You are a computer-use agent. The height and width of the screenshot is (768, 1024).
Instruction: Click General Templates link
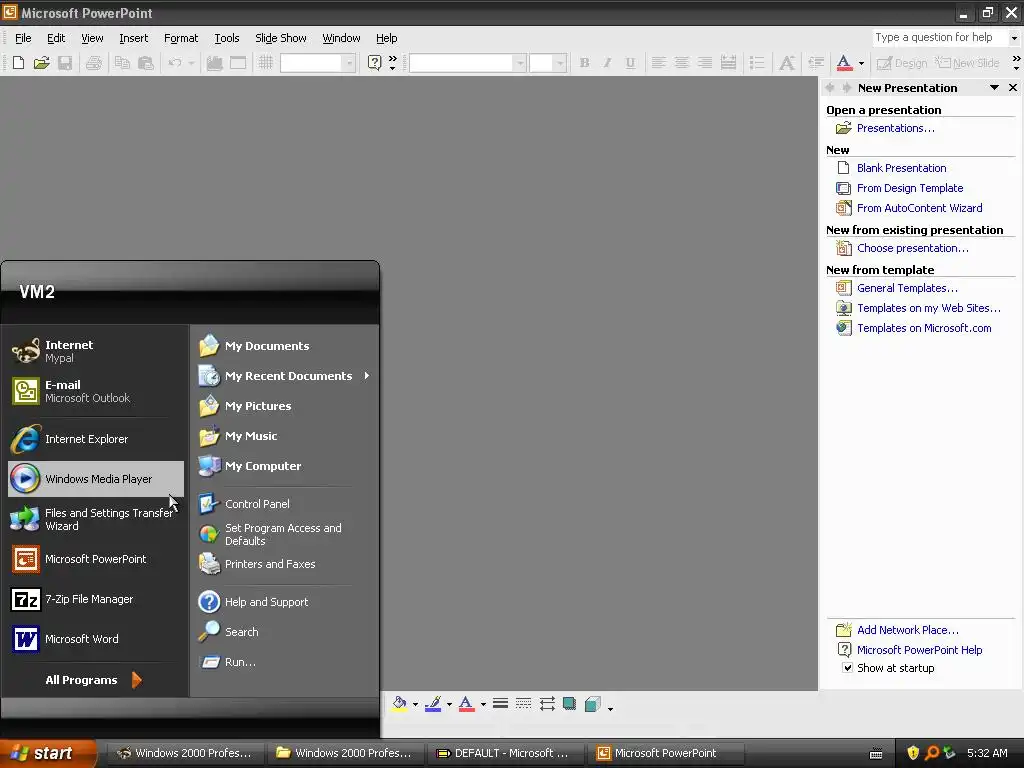point(907,288)
